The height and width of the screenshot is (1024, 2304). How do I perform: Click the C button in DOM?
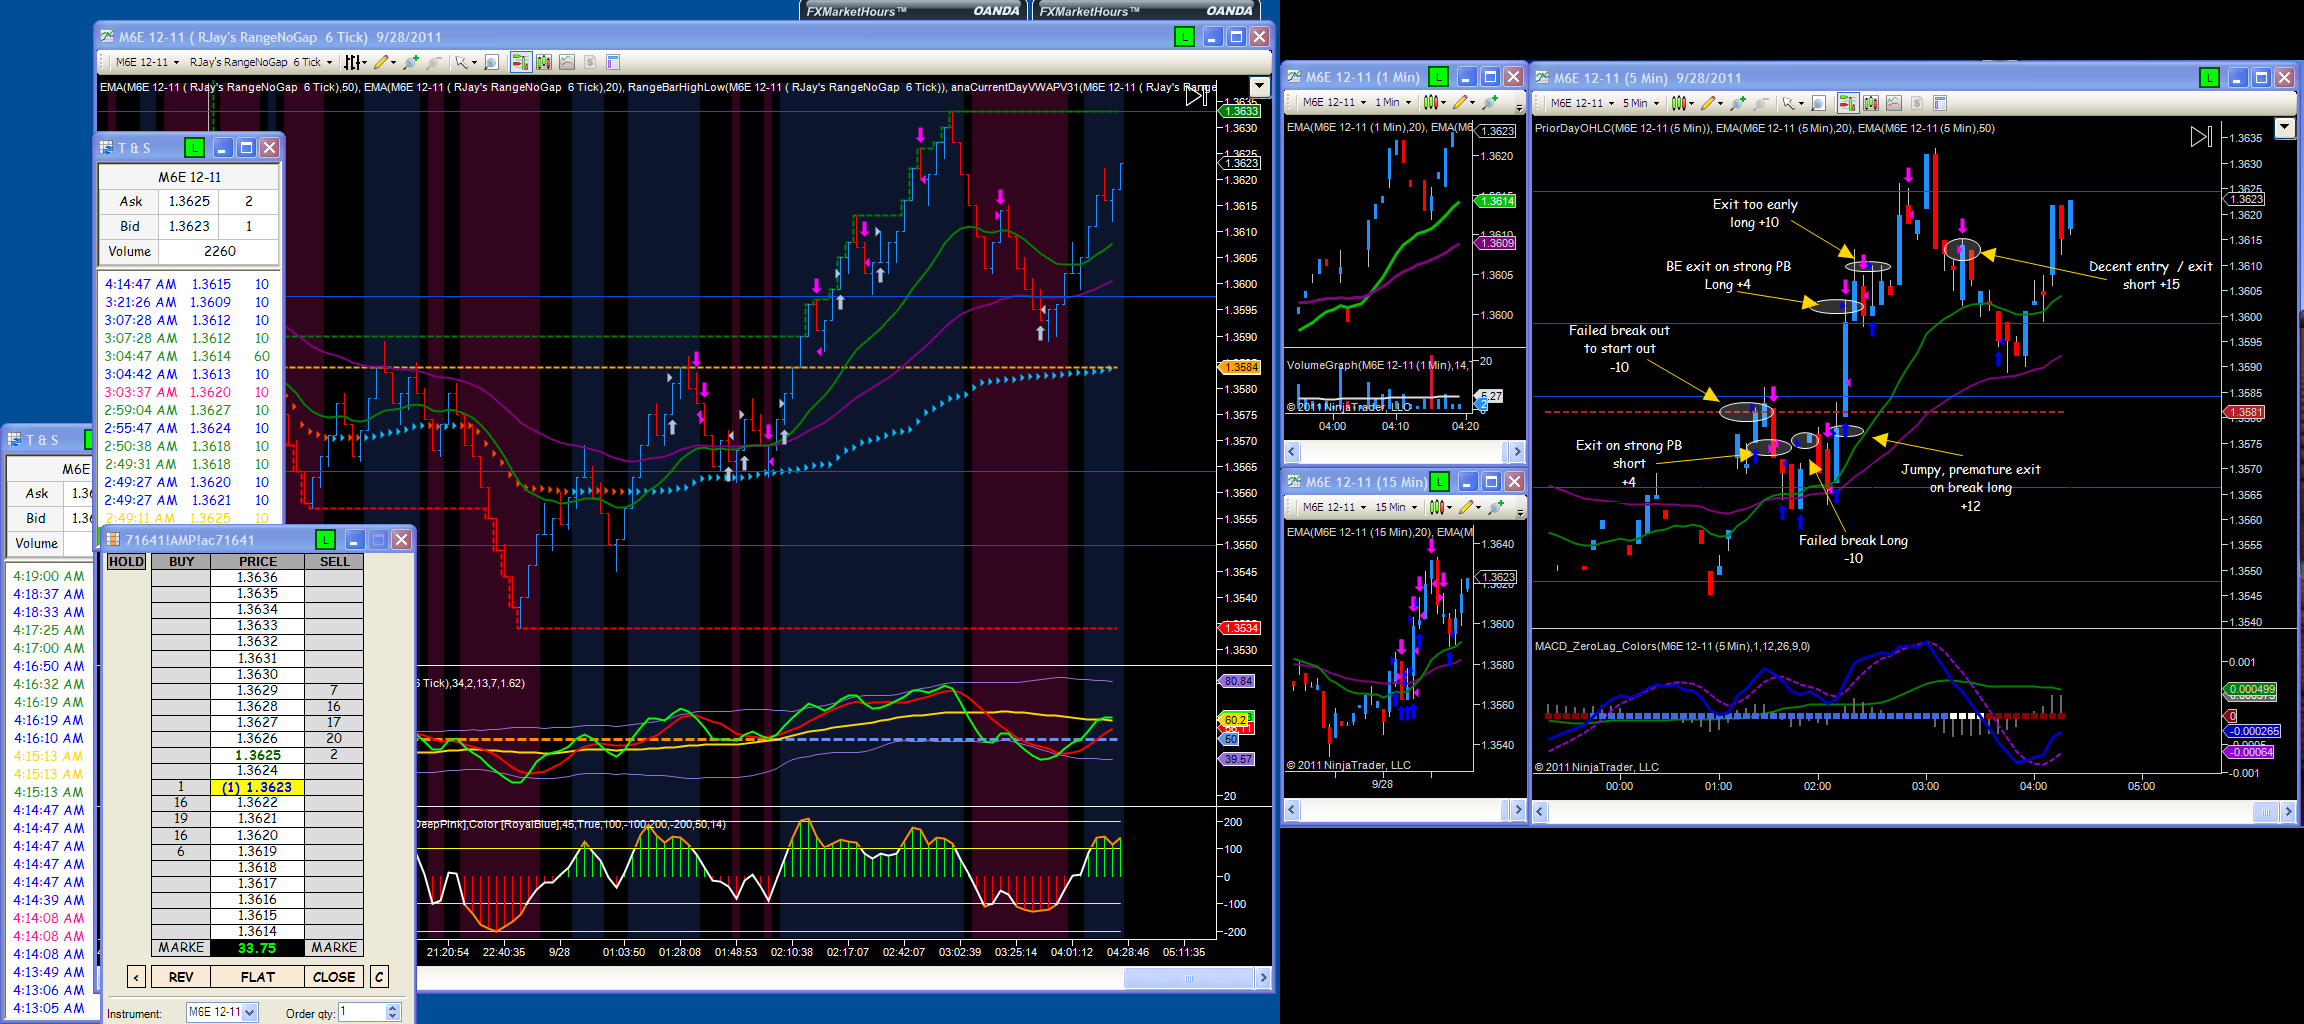(379, 977)
